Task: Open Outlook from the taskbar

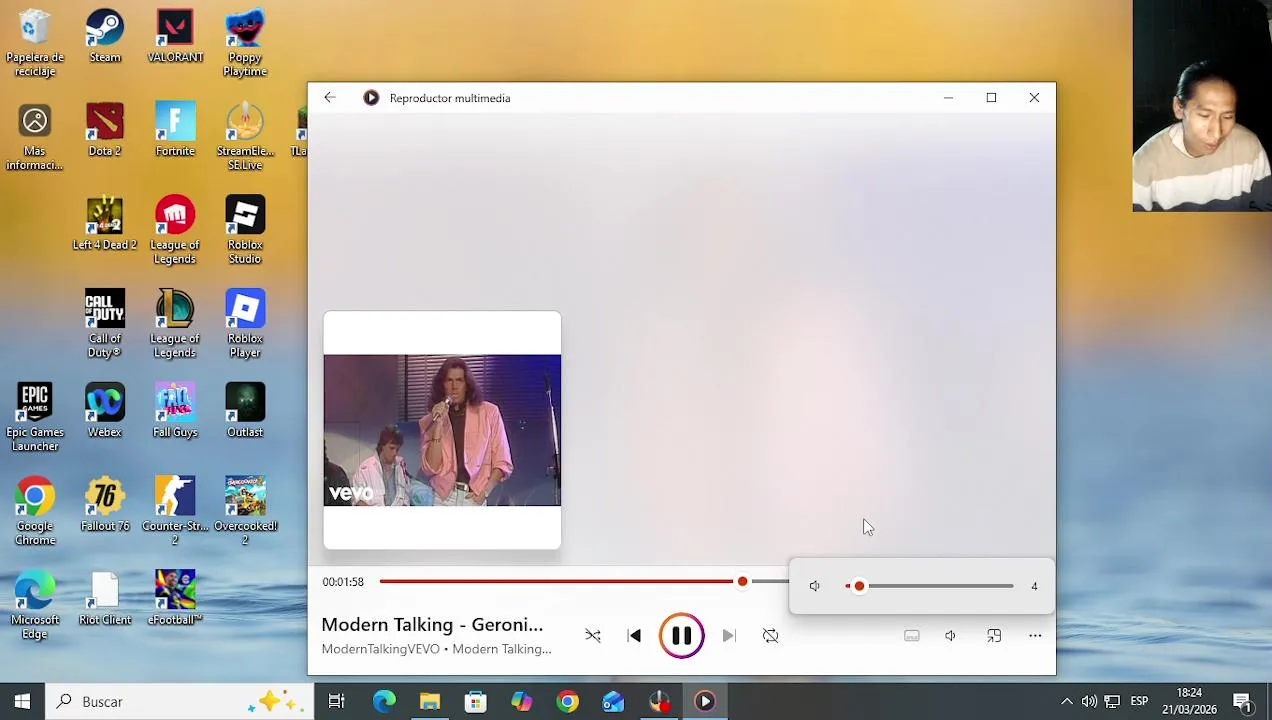Action: (x=613, y=702)
